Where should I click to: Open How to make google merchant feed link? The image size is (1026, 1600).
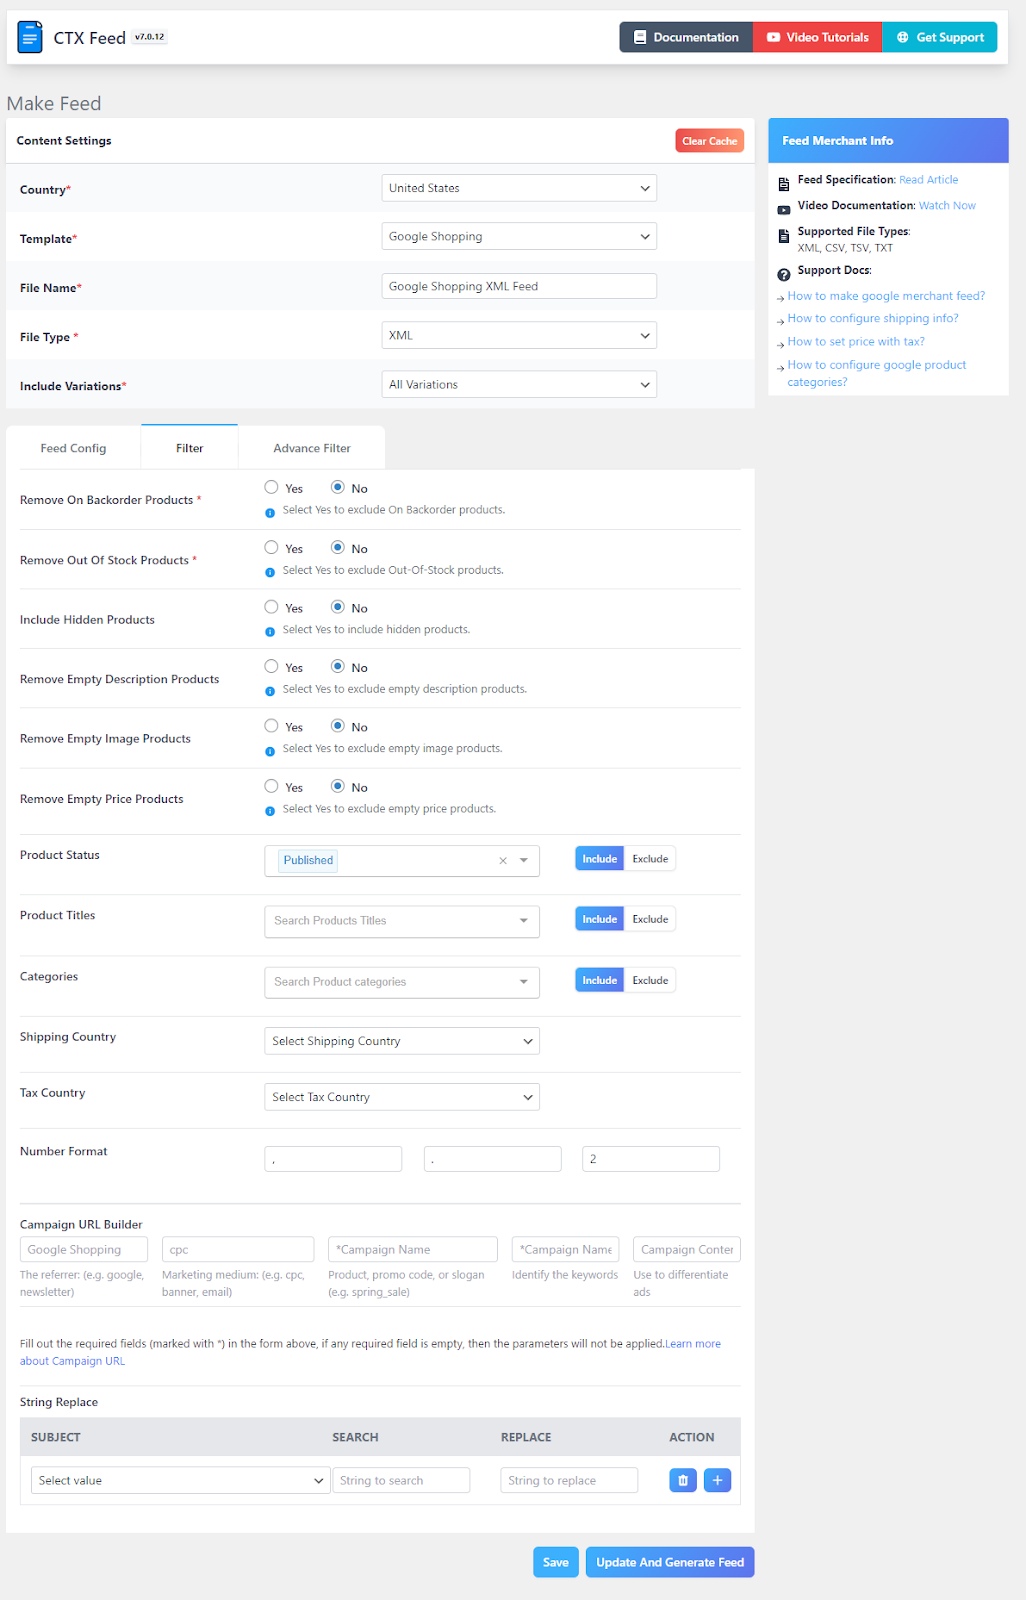coord(886,296)
